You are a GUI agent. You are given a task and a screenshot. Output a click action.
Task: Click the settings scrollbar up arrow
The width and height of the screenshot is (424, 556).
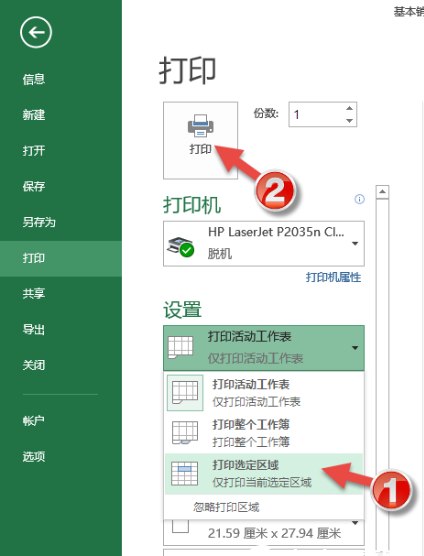pos(382,192)
